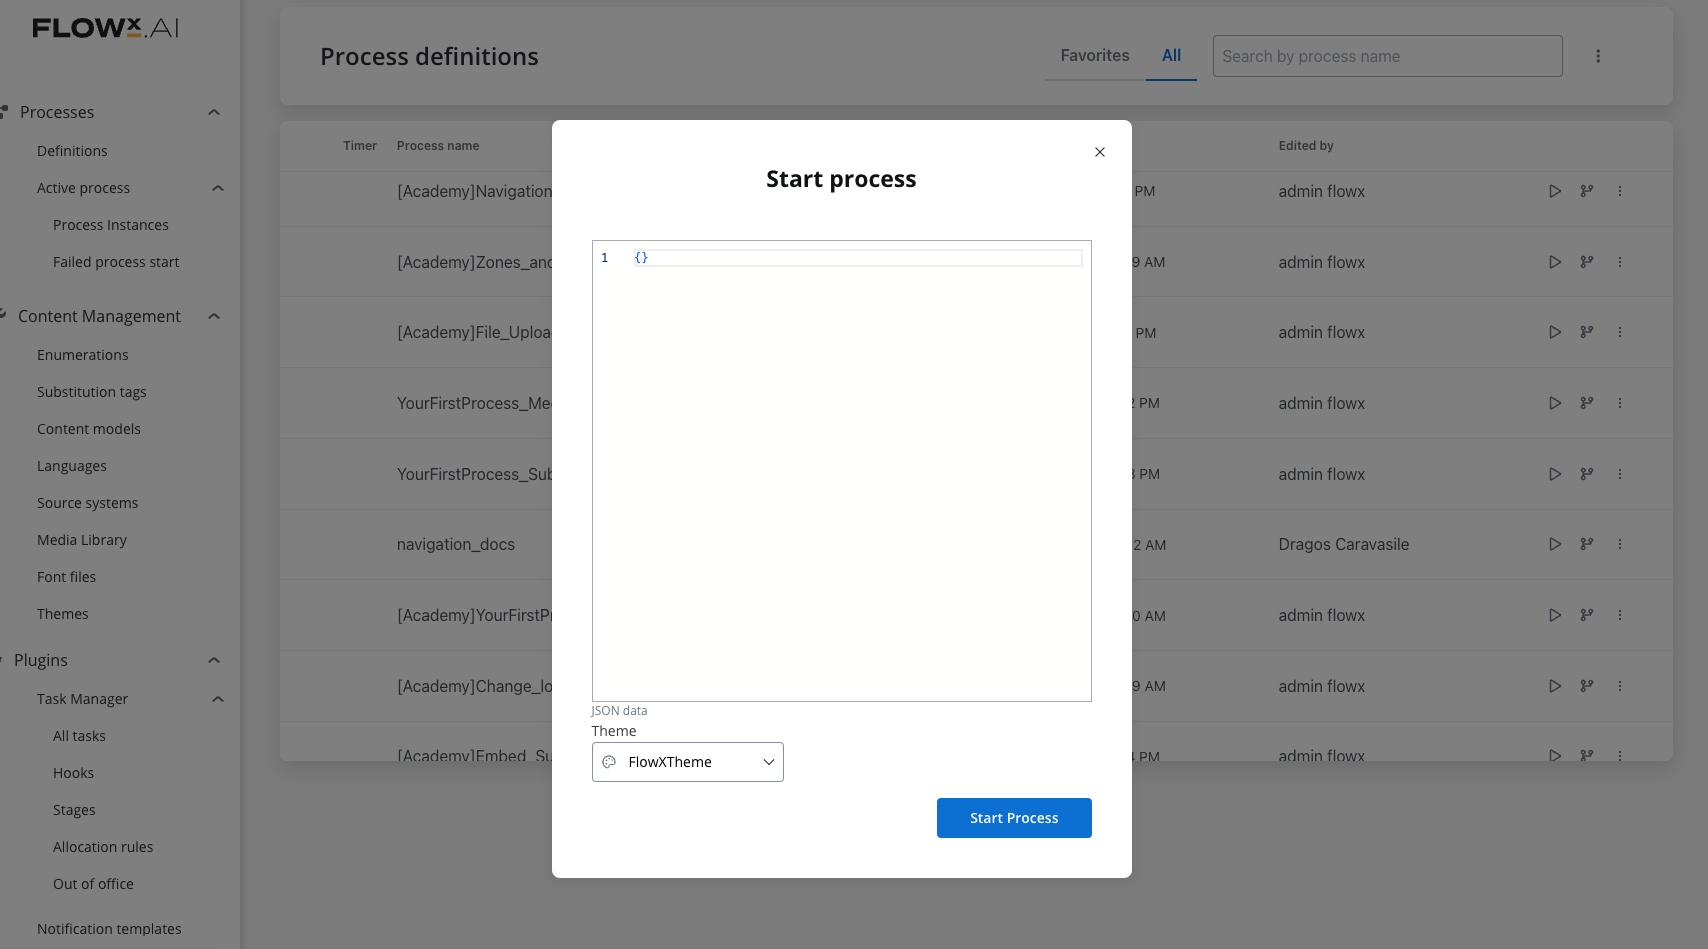Switch to the All tab
The image size is (1708, 949).
[x=1171, y=56]
